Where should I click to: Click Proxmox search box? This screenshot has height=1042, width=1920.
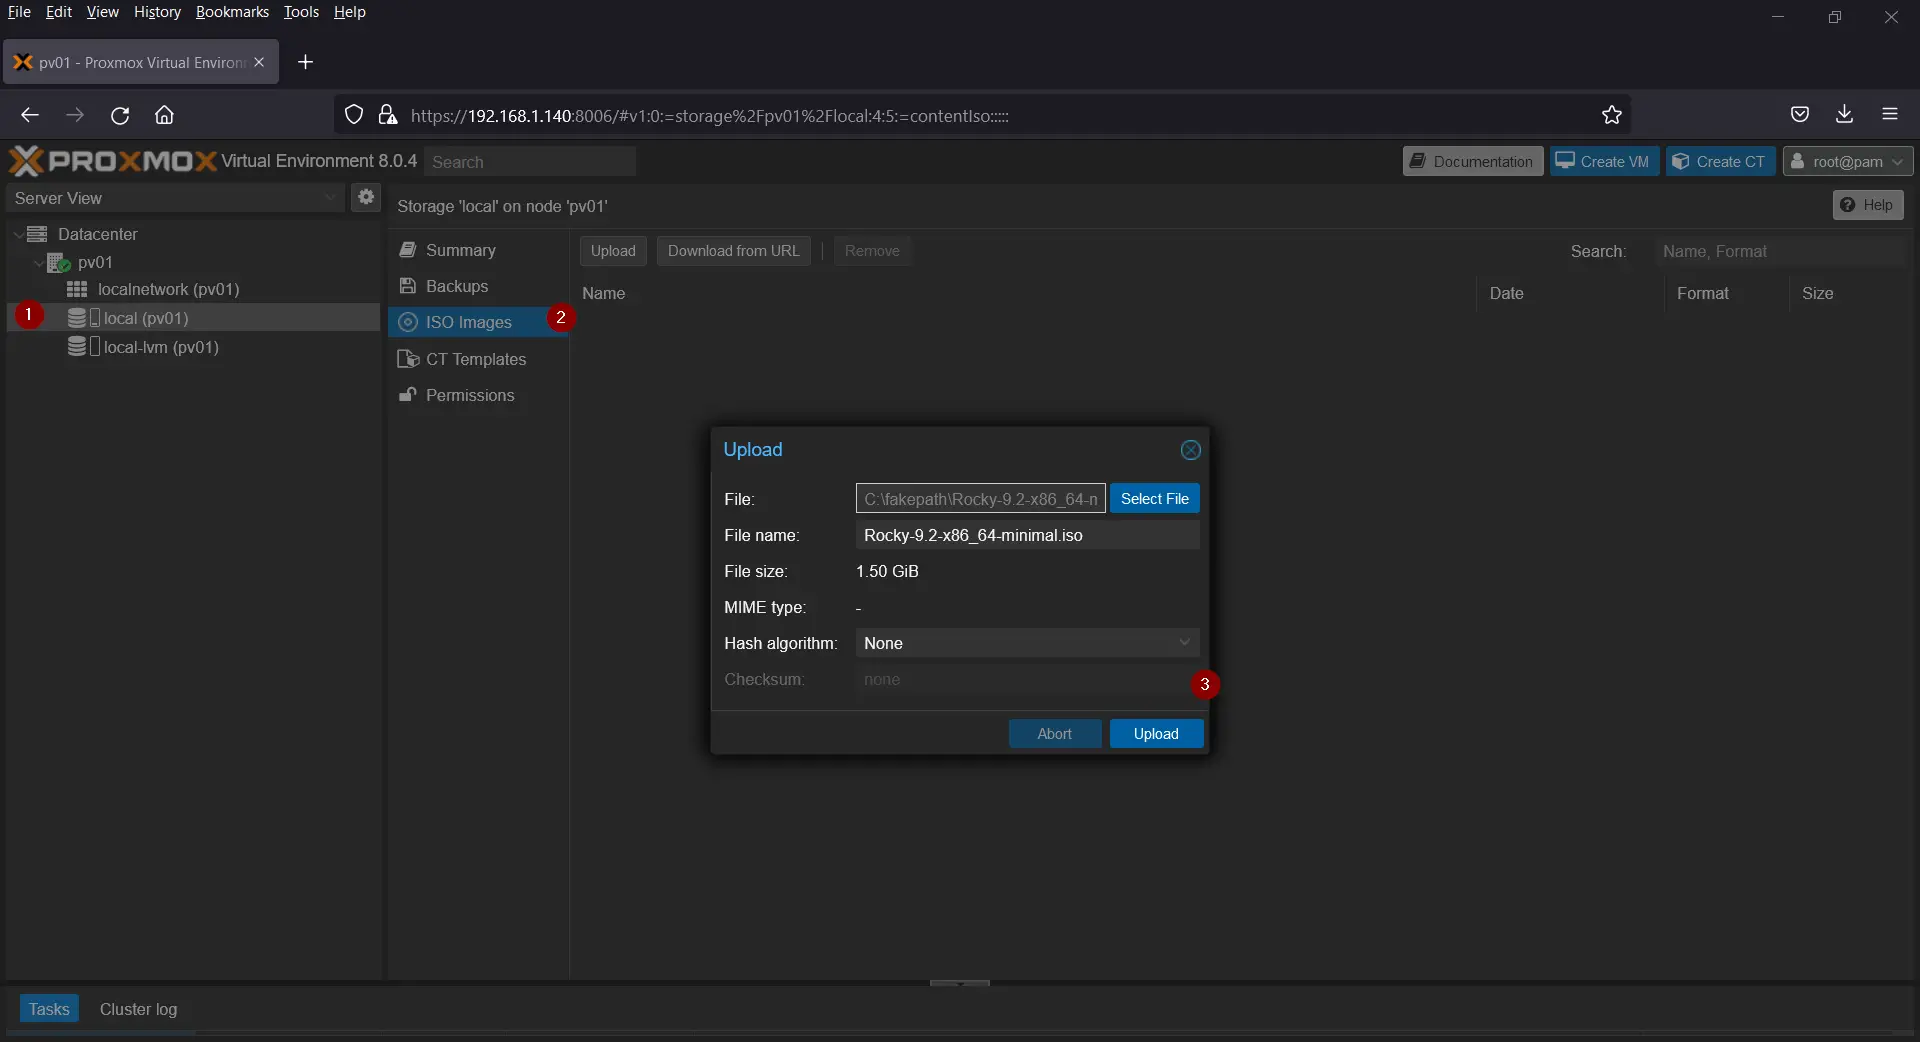530,161
